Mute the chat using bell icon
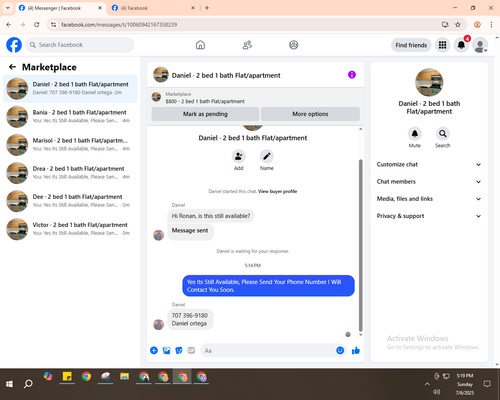Image resolution: width=500 pixels, height=400 pixels. 415,134
